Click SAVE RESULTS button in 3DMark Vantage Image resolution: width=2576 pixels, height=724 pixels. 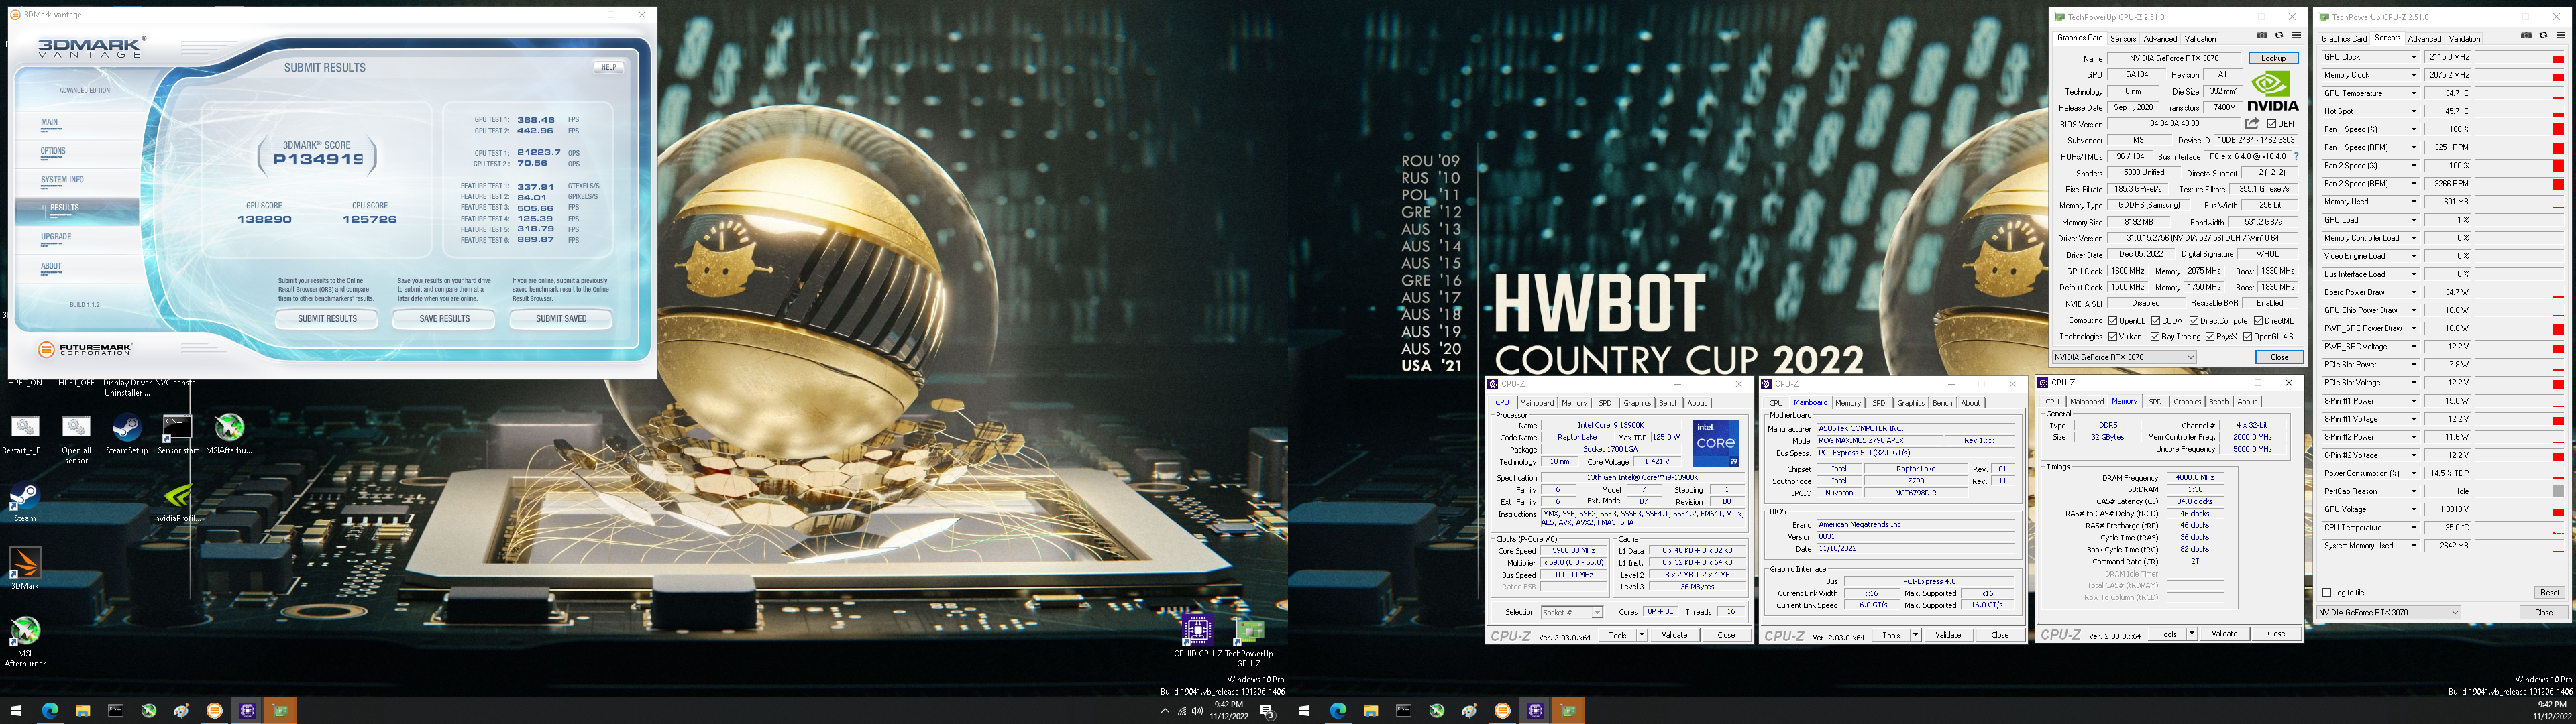pyautogui.click(x=444, y=319)
